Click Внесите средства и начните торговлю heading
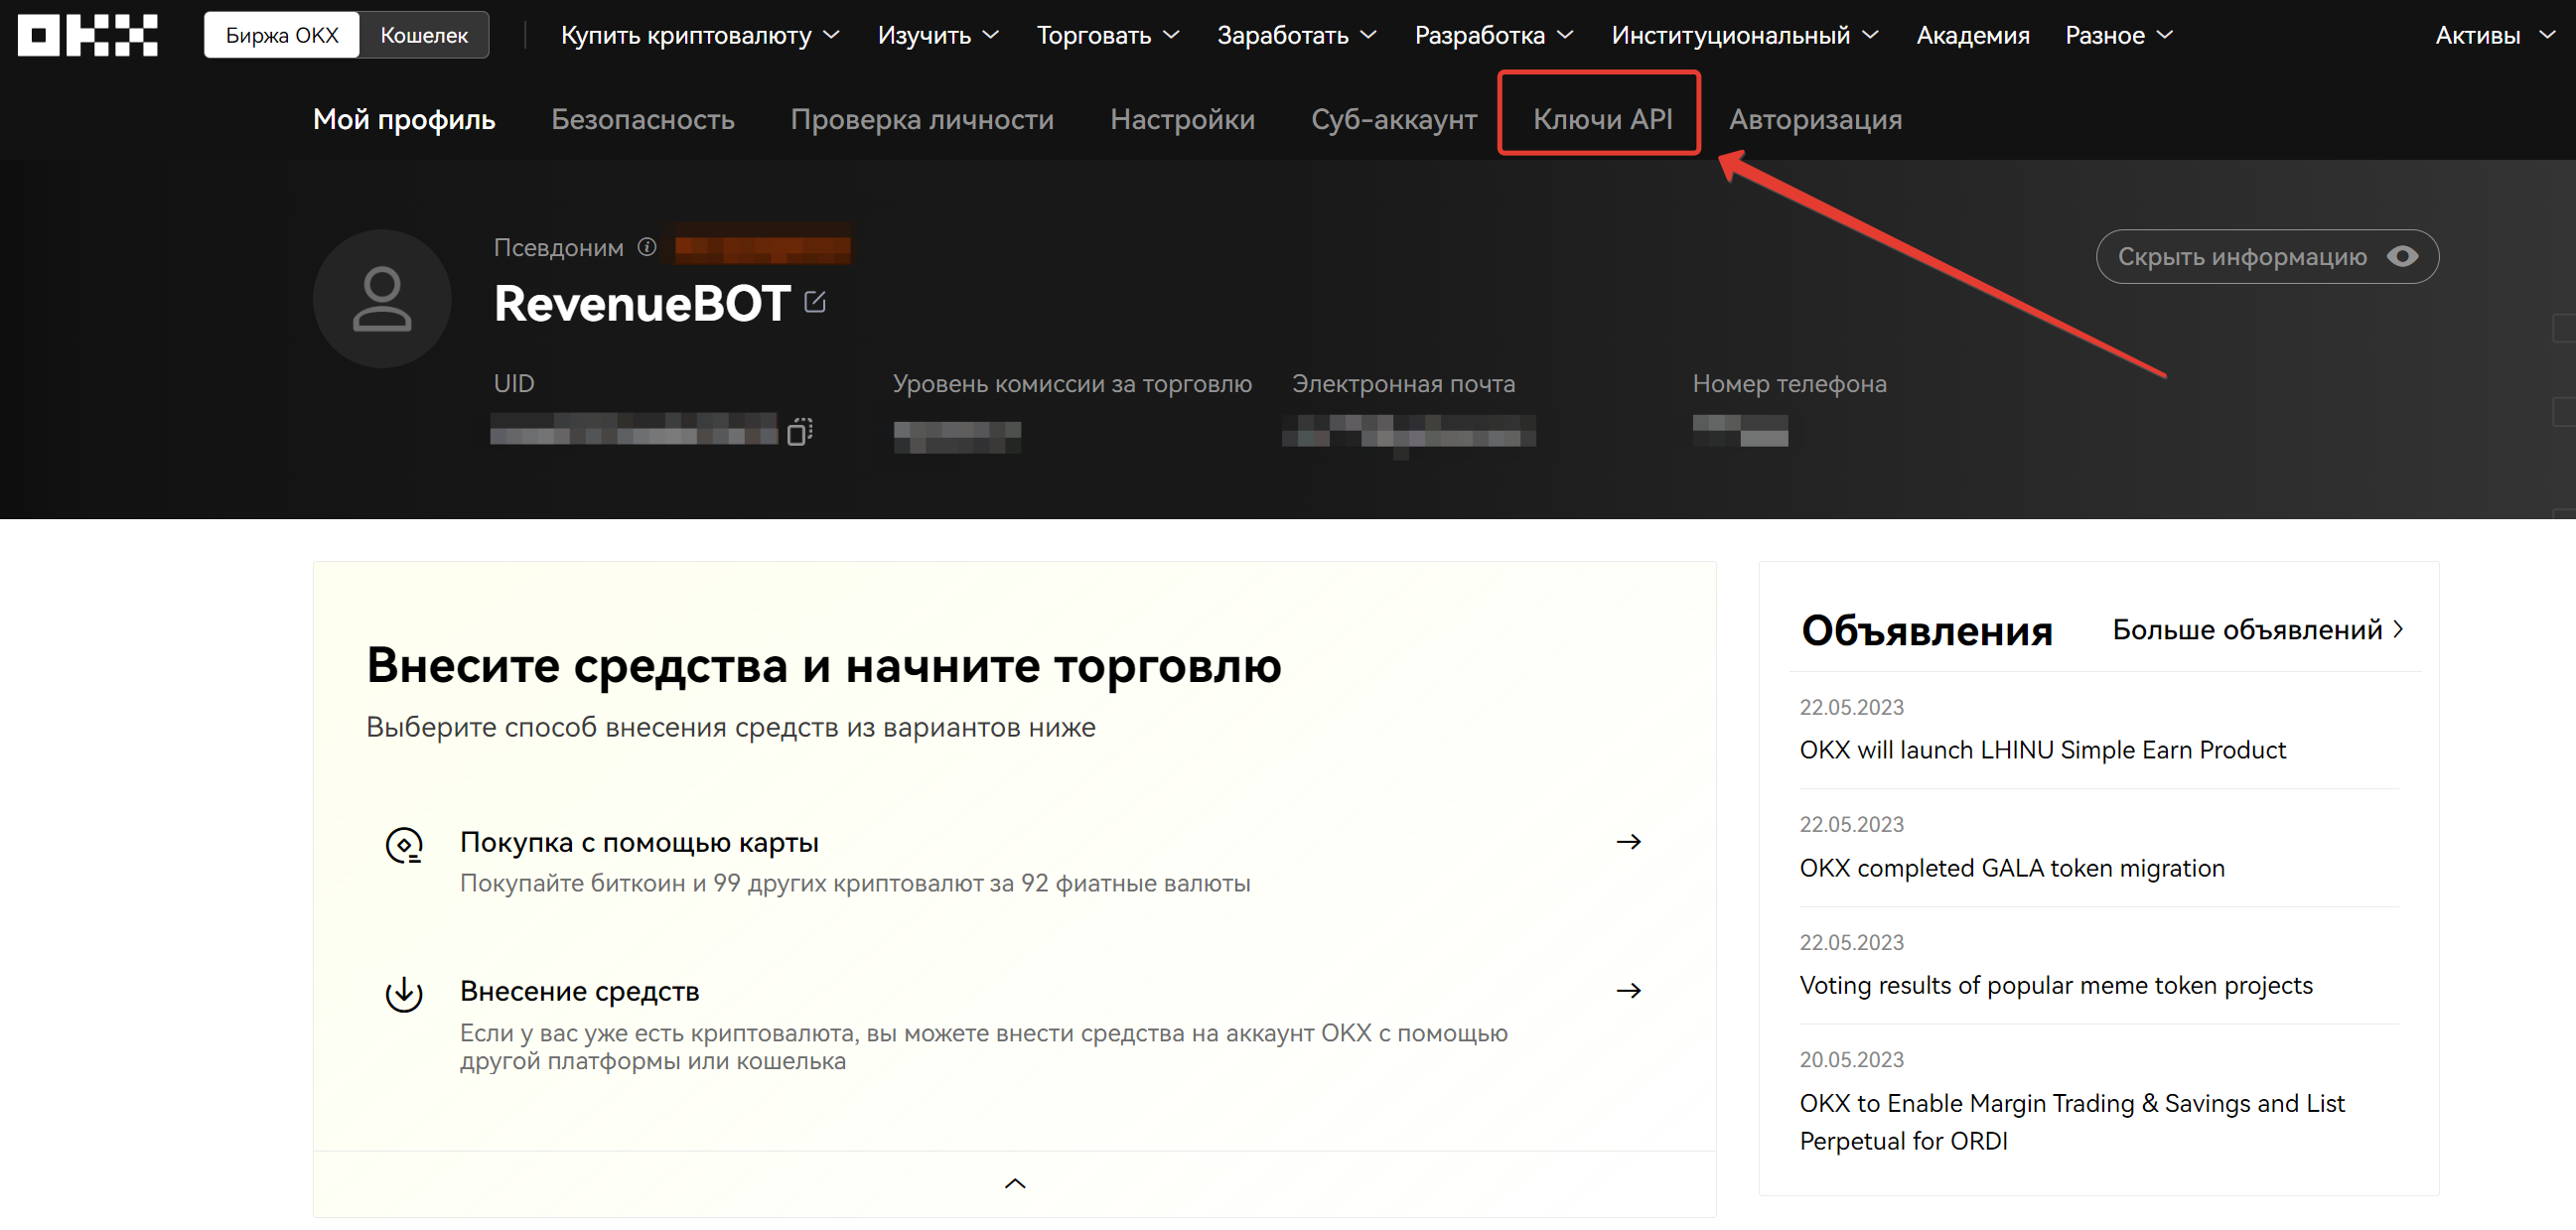This screenshot has height=1230, width=2576. click(x=824, y=665)
